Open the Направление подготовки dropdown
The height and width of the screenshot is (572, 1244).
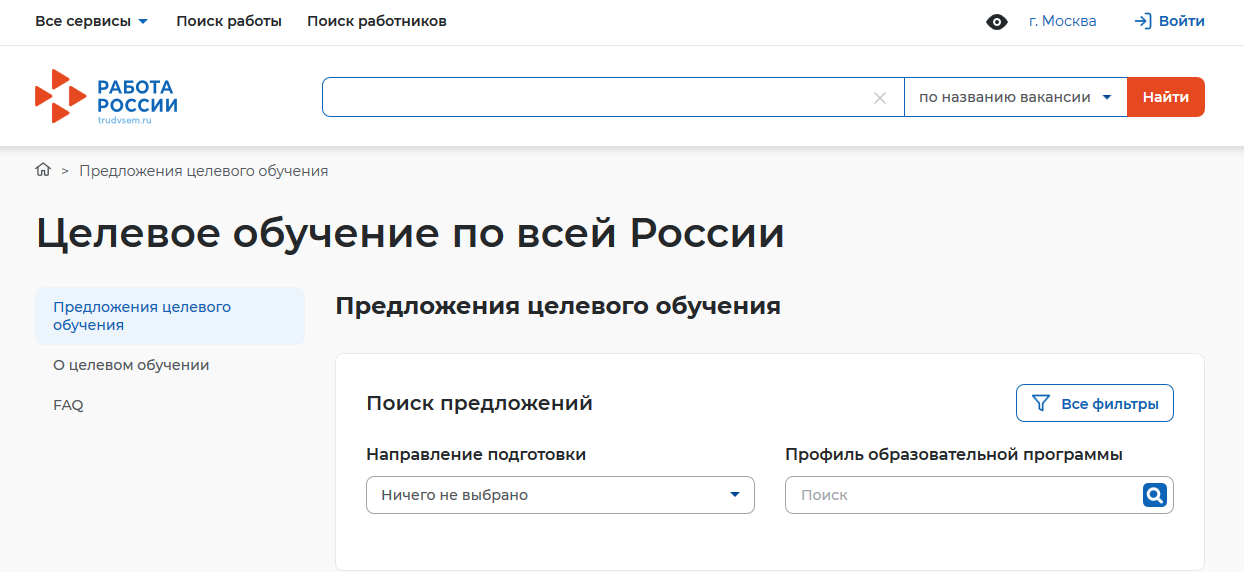click(560, 495)
